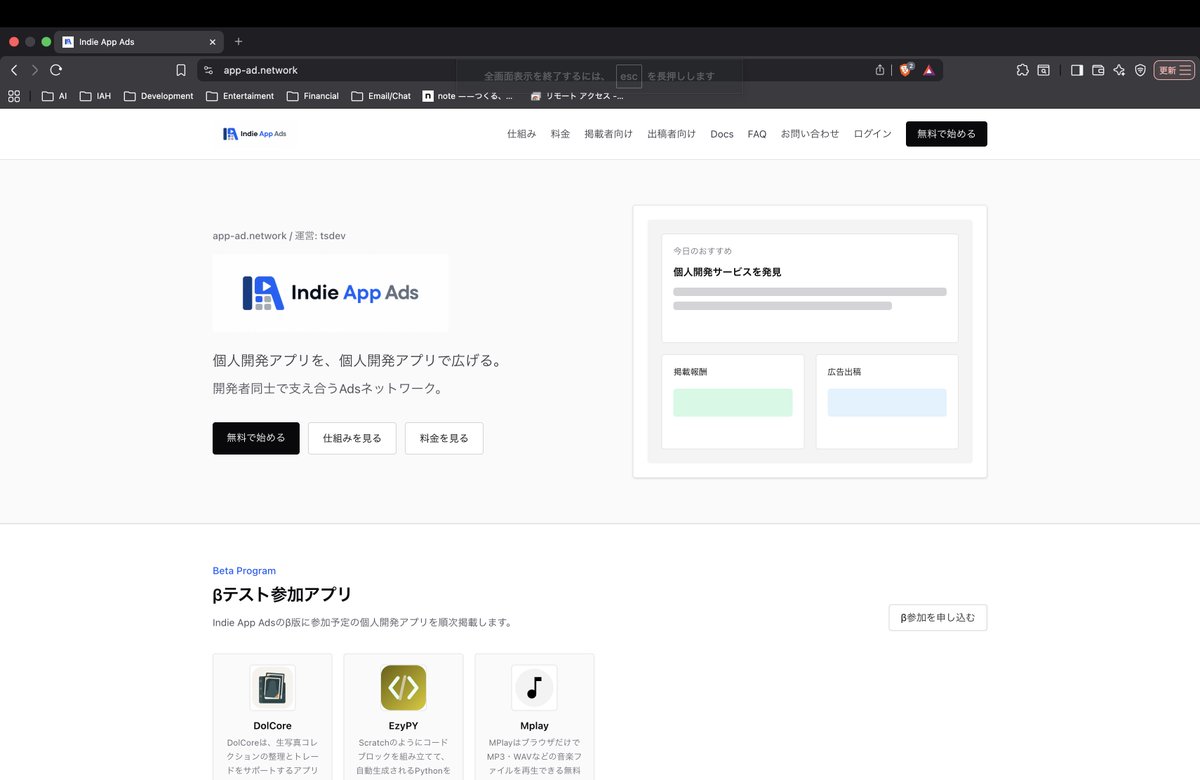Open a new tab with the plus button
The image size is (1200, 780).
coord(238,42)
